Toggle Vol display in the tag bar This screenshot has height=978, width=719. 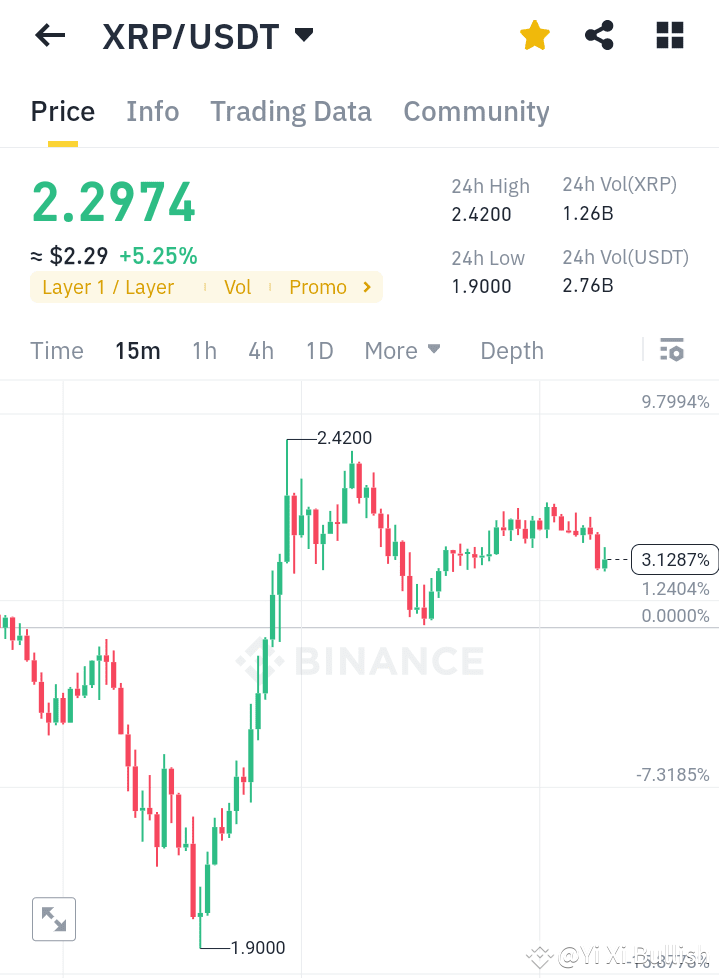point(237,287)
